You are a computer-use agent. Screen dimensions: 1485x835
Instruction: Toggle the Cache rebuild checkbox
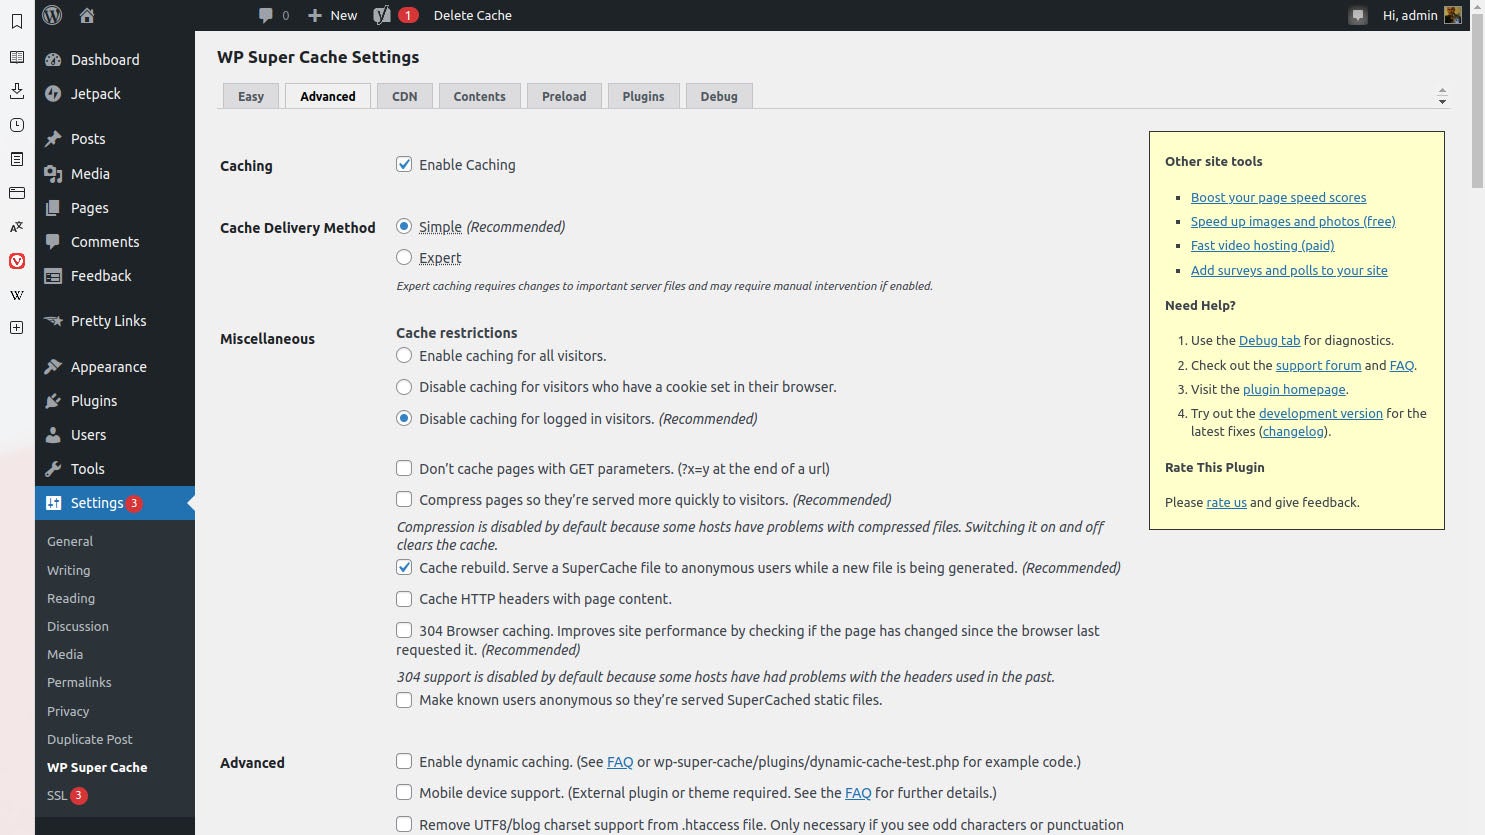(404, 567)
